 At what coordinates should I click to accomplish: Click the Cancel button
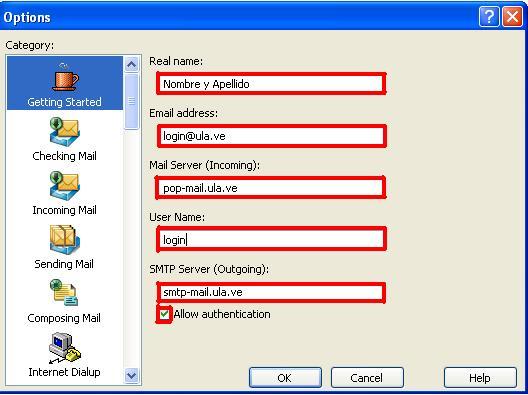pos(367,377)
